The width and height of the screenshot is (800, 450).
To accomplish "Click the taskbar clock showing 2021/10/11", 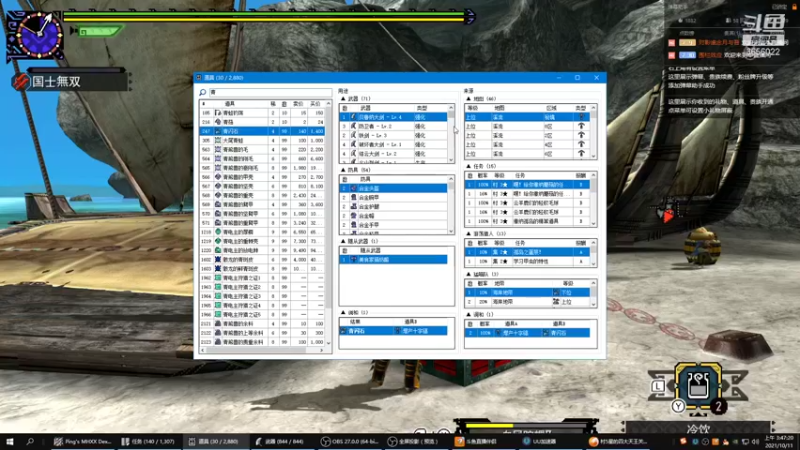I will [779, 441].
